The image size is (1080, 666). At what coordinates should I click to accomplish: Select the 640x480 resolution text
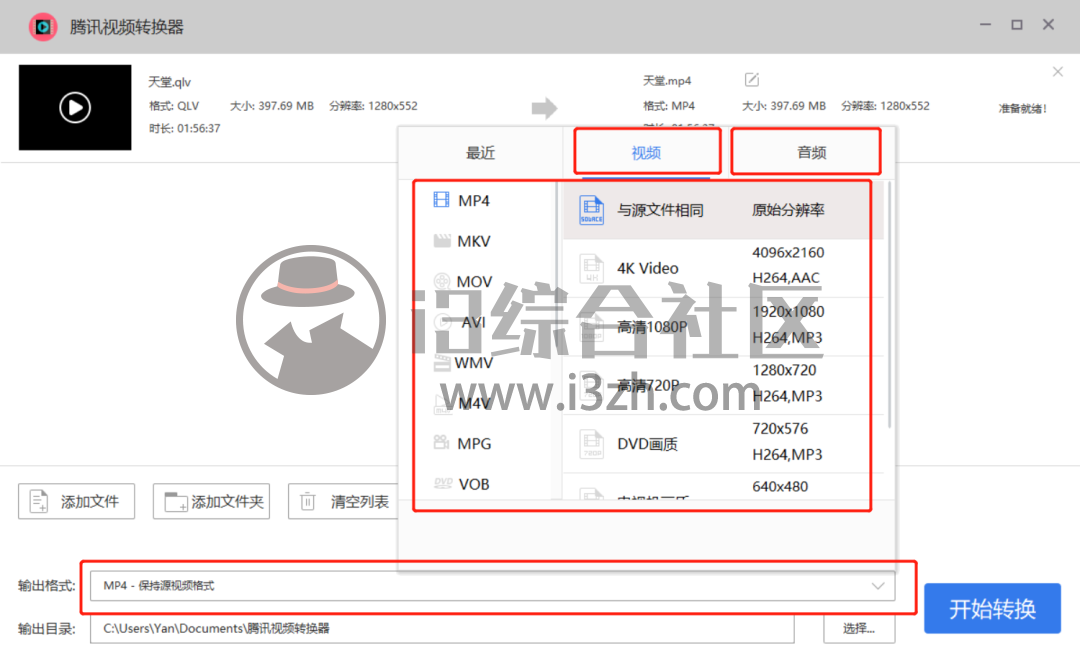tap(780, 487)
